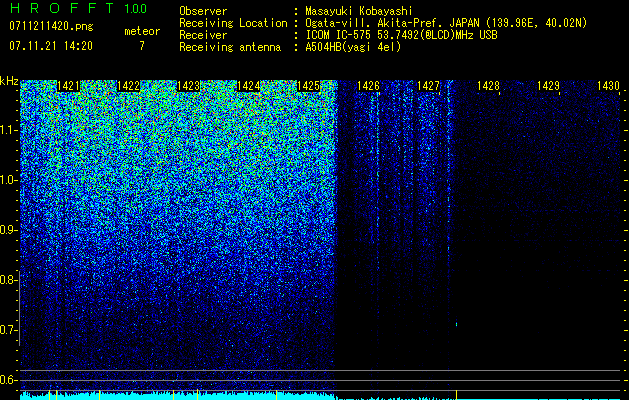Click the 1422 time marker
This screenshot has height=400, width=629.
click(x=128, y=86)
